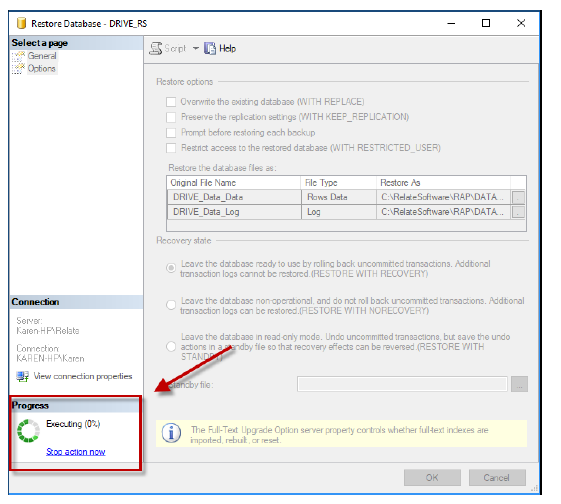Viewport: 561px width, 504px height.
Task: Click Stop action now link
Action: [75, 451]
